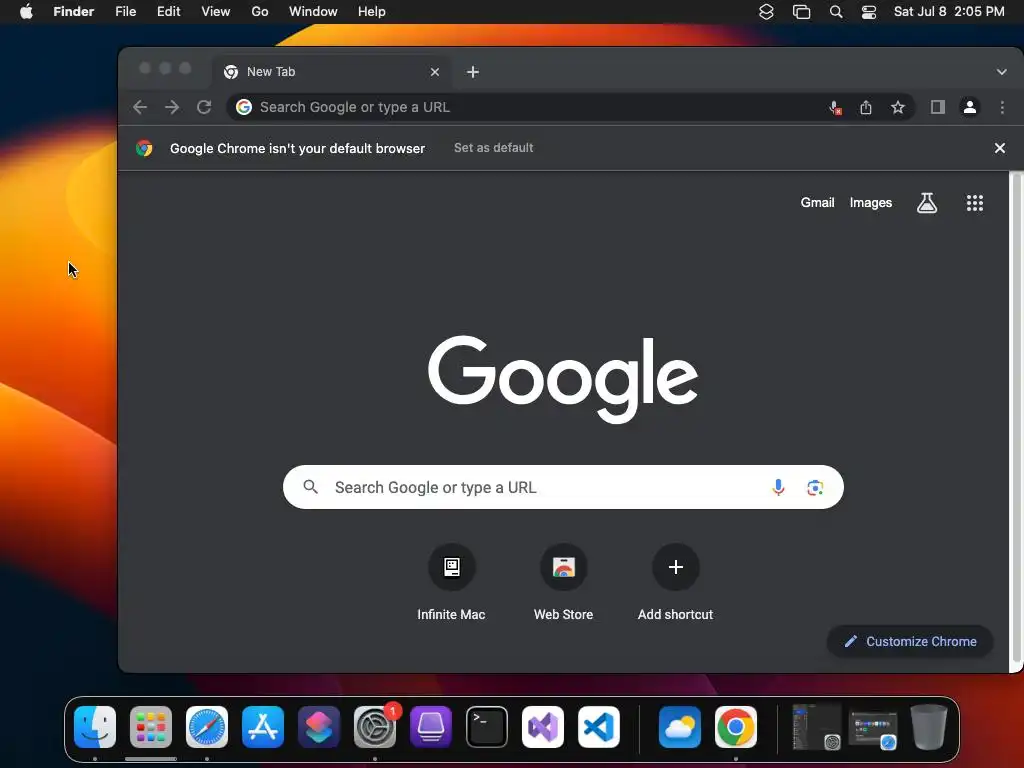Dismiss the default browser notification bar

[x=999, y=148]
